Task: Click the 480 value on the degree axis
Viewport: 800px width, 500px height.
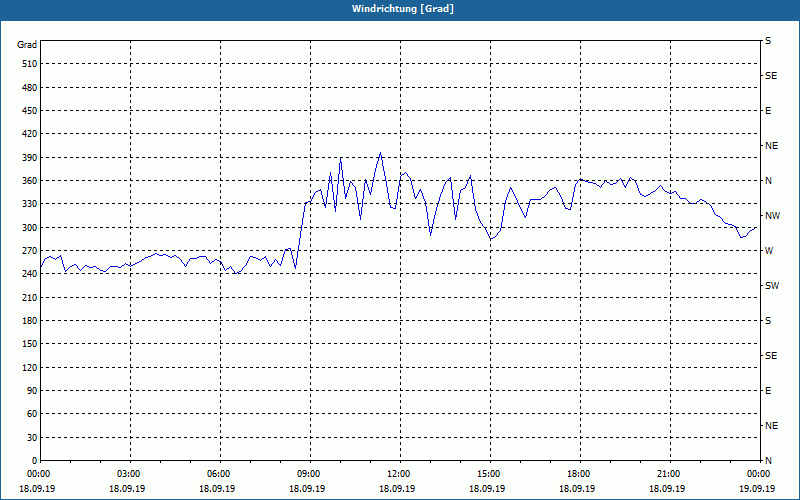Action: click(30, 88)
